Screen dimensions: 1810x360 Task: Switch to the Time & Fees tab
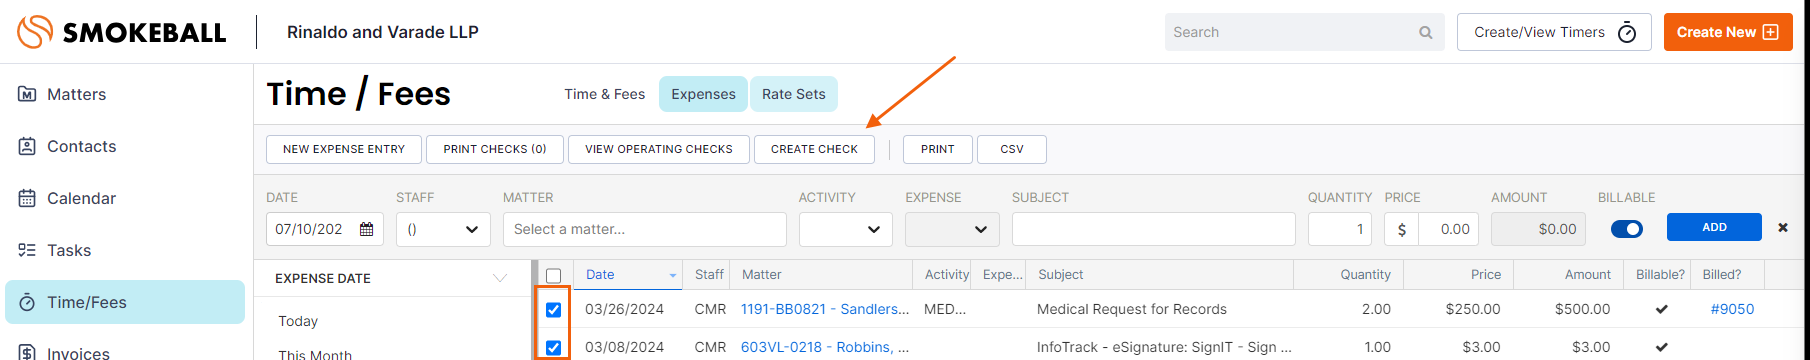tap(604, 94)
